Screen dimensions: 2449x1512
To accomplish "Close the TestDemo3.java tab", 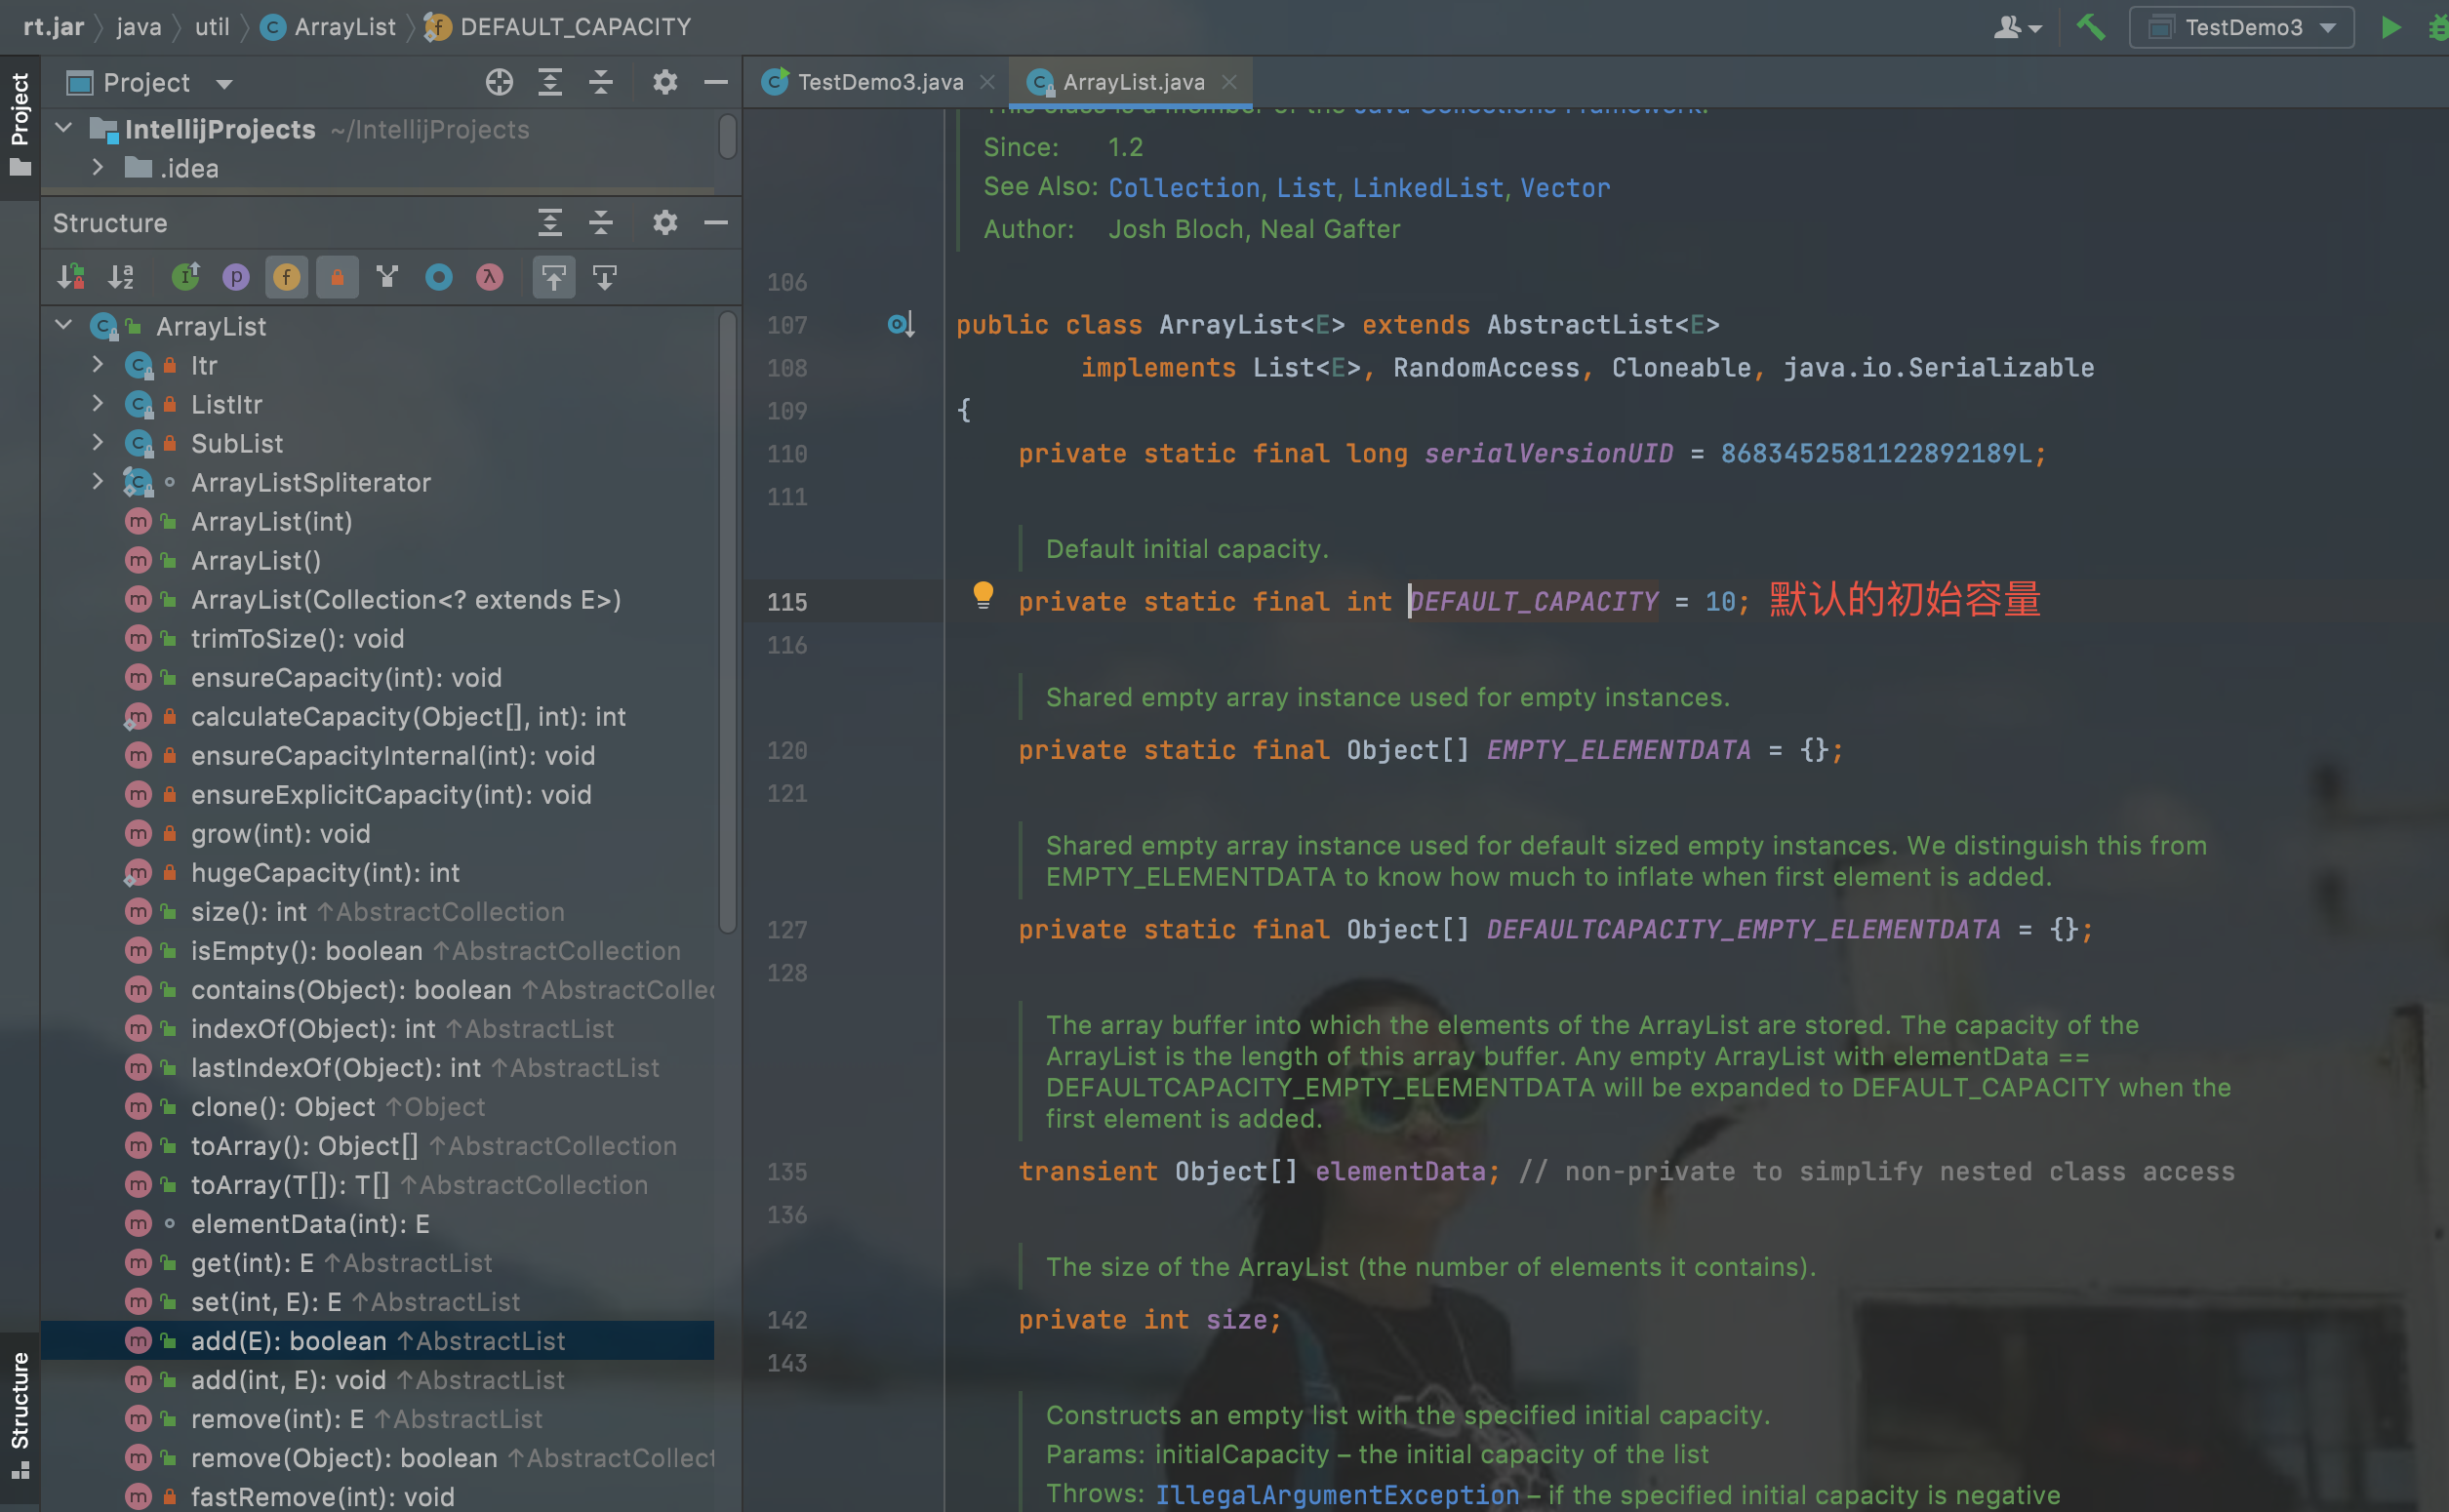I will pyautogui.click(x=988, y=82).
